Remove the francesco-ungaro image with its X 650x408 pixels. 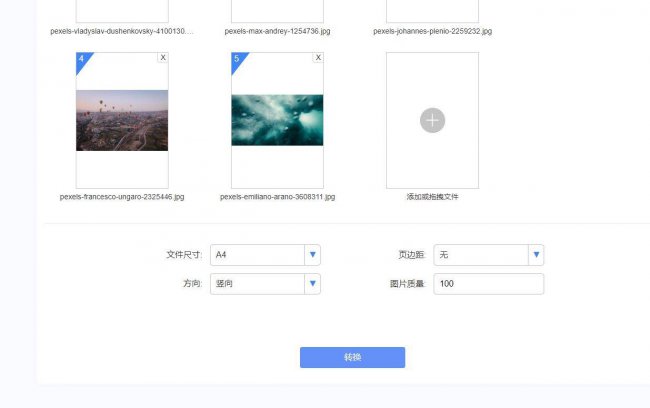(x=163, y=58)
